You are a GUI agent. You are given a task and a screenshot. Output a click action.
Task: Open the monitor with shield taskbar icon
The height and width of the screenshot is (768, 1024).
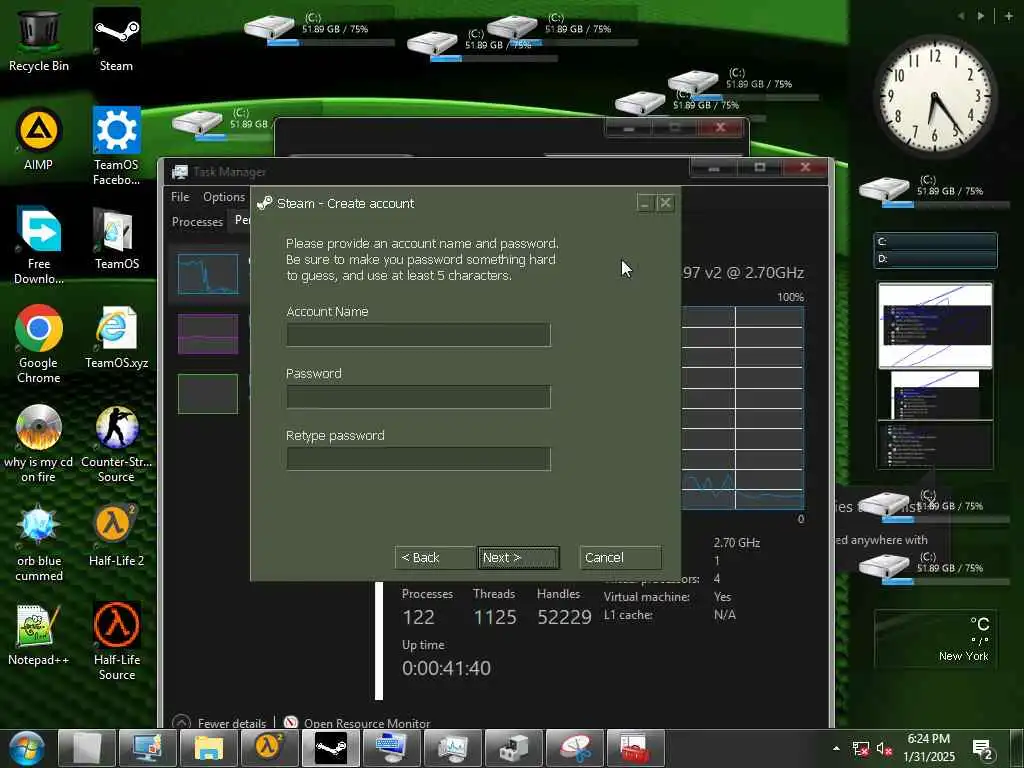(x=148, y=748)
